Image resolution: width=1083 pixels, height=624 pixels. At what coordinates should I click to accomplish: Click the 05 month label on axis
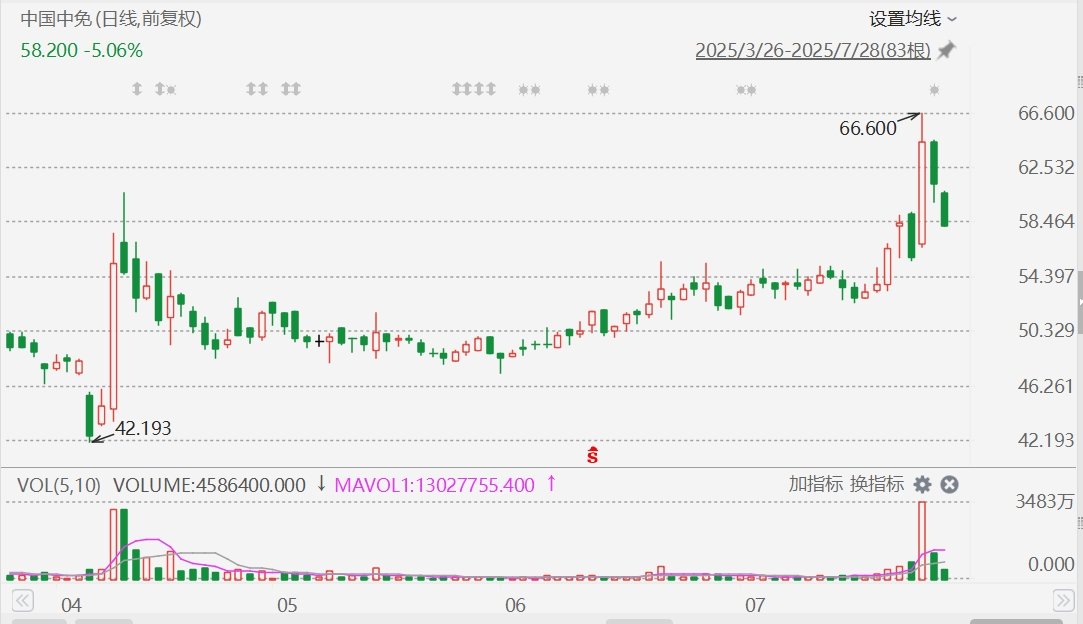pyautogui.click(x=287, y=605)
